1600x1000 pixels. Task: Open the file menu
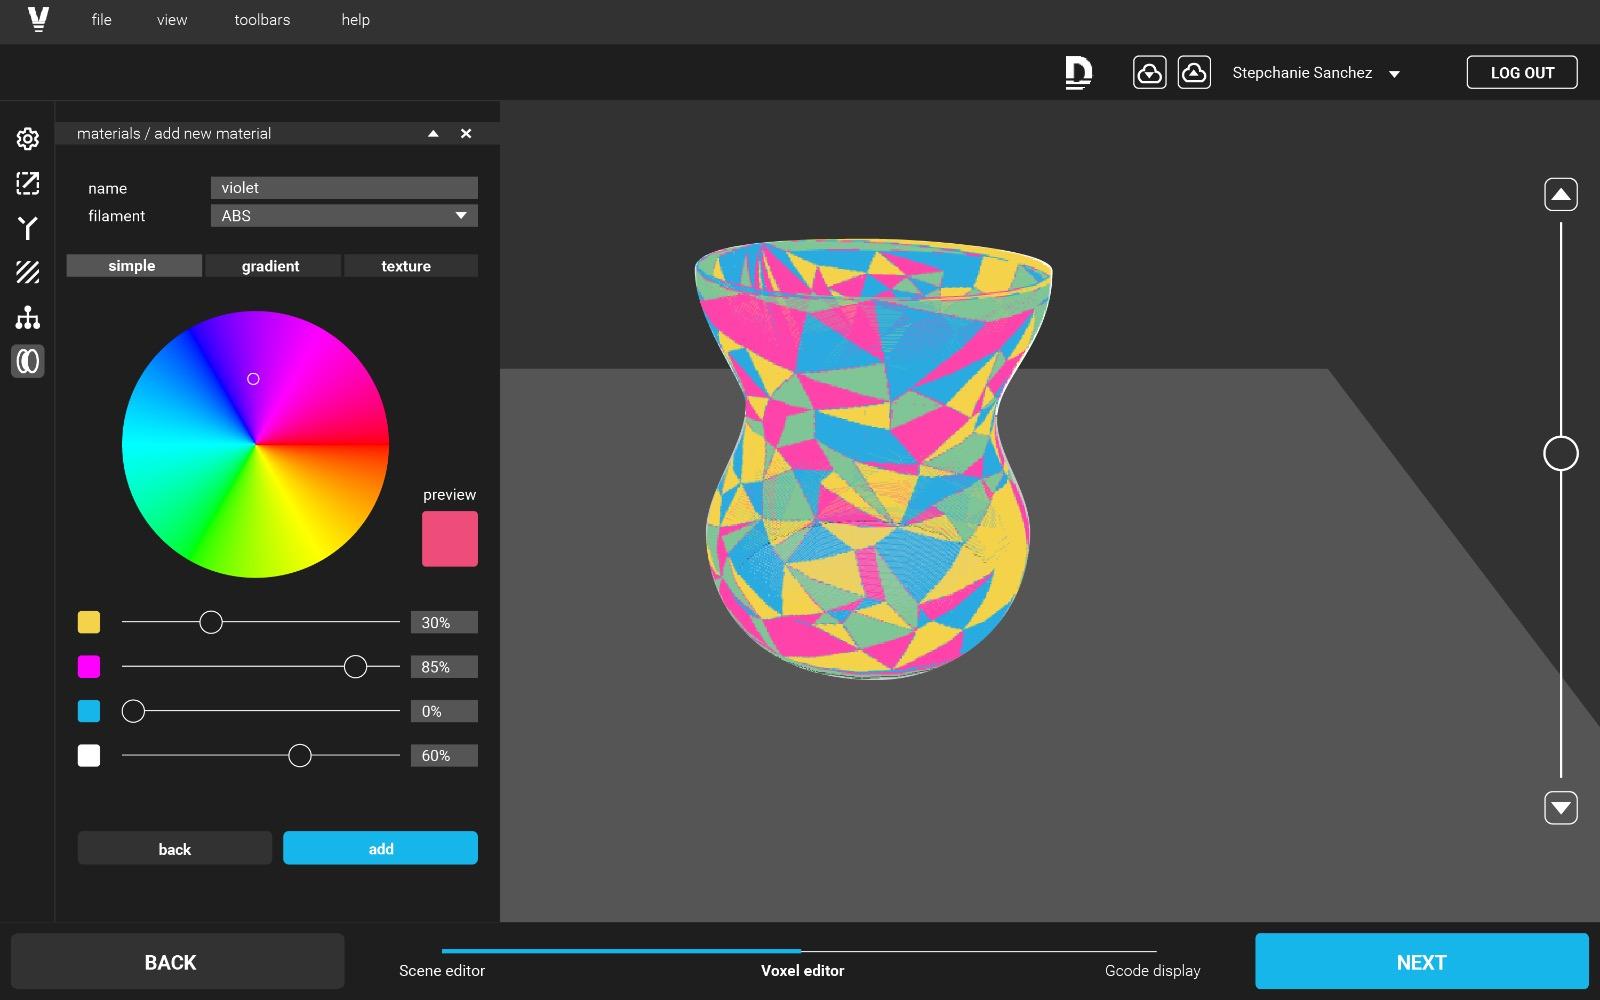101,20
